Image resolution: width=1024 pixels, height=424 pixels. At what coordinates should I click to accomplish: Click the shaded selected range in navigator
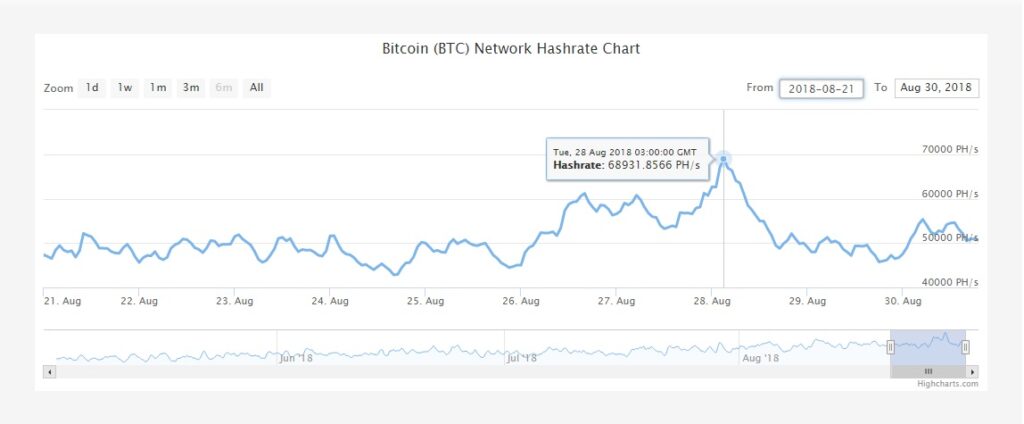click(x=928, y=347)
